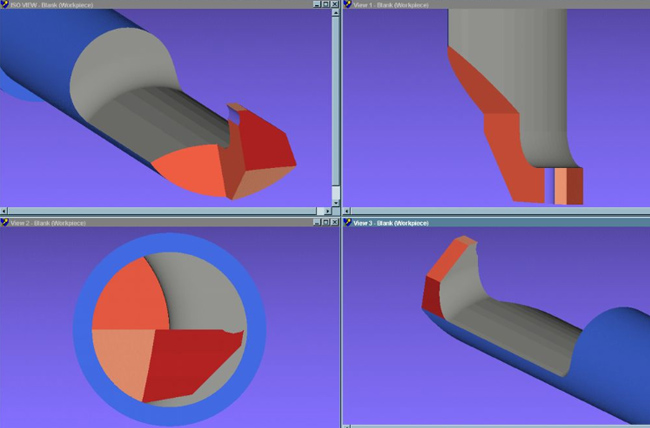Click ISO VIEW vertical scrollbar up arrow
Viewport: 650px width, 428px height.
point(336,15)
